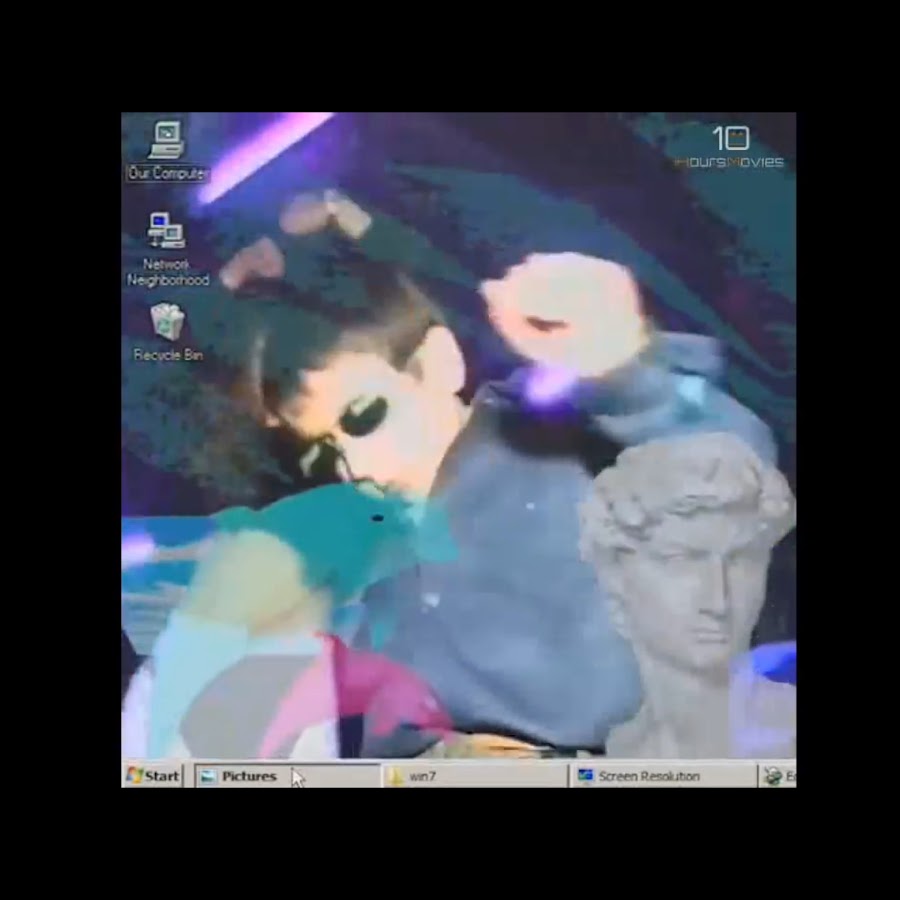This screenshot has width=900, height=900.
Task: Click the picture icon beside Pictures
Action: tap(208, 777)
